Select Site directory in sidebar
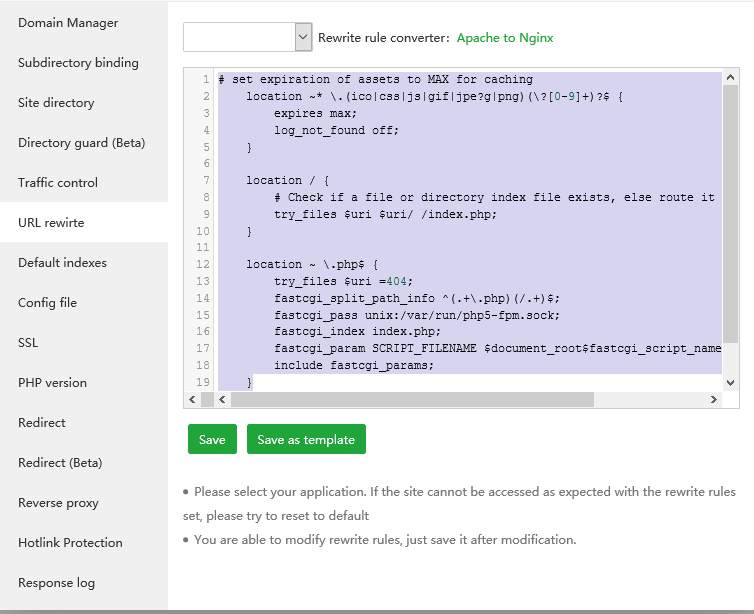This screenshot has height=614, width=754. (56, 102)
